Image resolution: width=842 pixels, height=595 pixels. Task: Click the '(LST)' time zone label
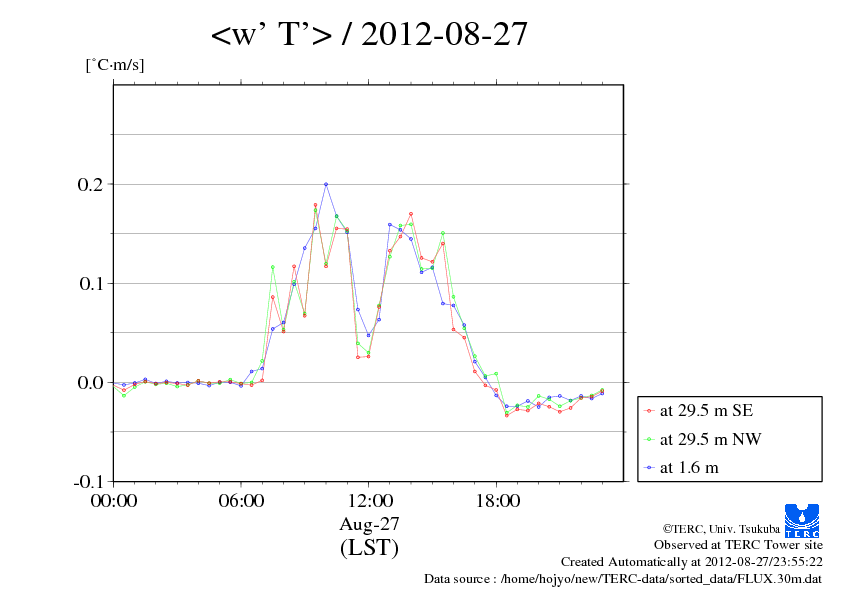(369, 548)
